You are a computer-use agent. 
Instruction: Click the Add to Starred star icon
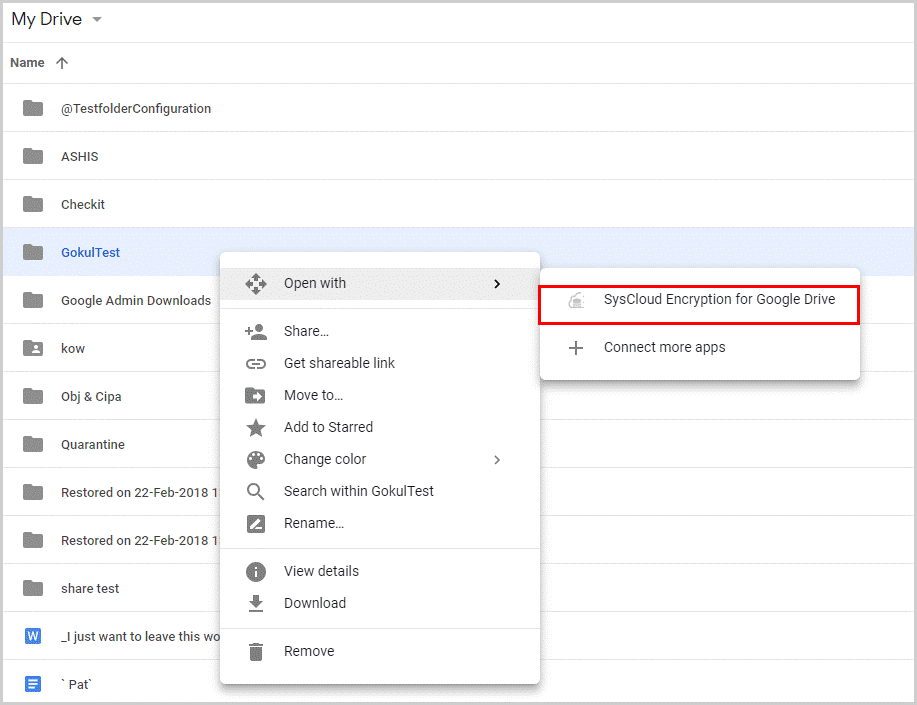click(257, 427)
